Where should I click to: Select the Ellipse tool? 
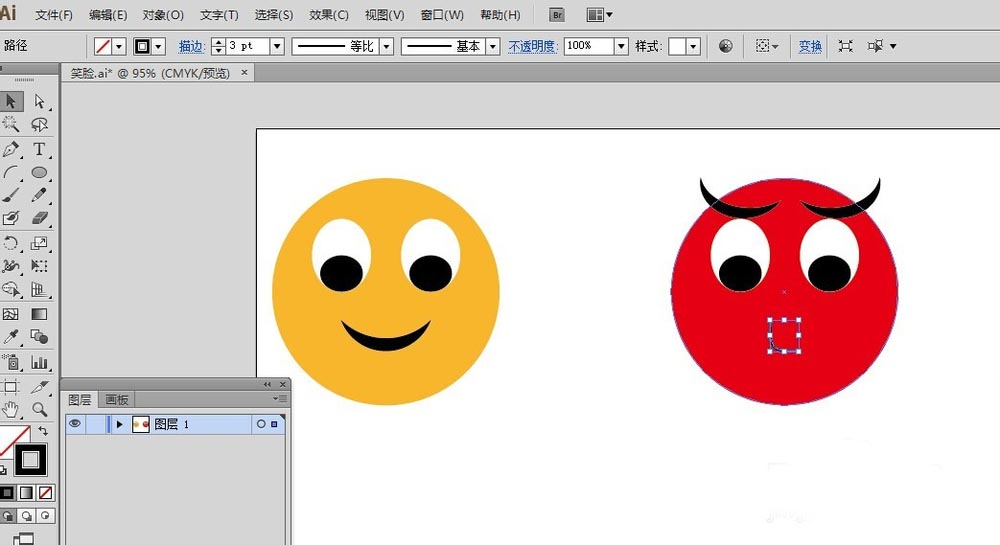tap(39, 172)
